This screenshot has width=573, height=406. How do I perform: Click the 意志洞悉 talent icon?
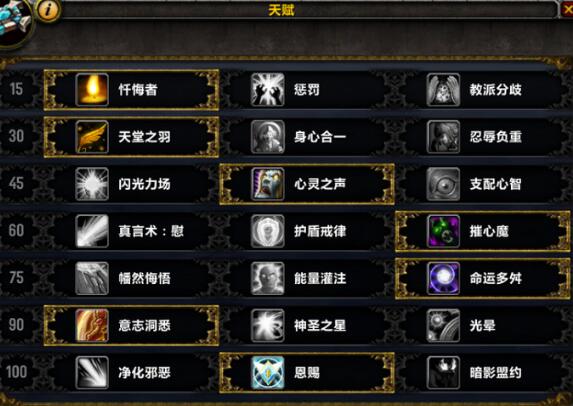coord(92,325)
